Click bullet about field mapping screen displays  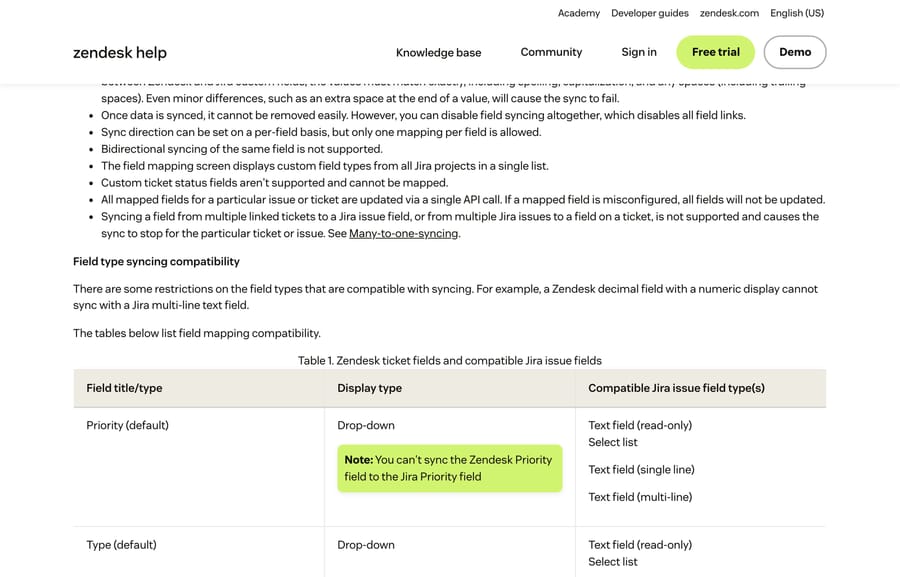click(x=325, y=166)
